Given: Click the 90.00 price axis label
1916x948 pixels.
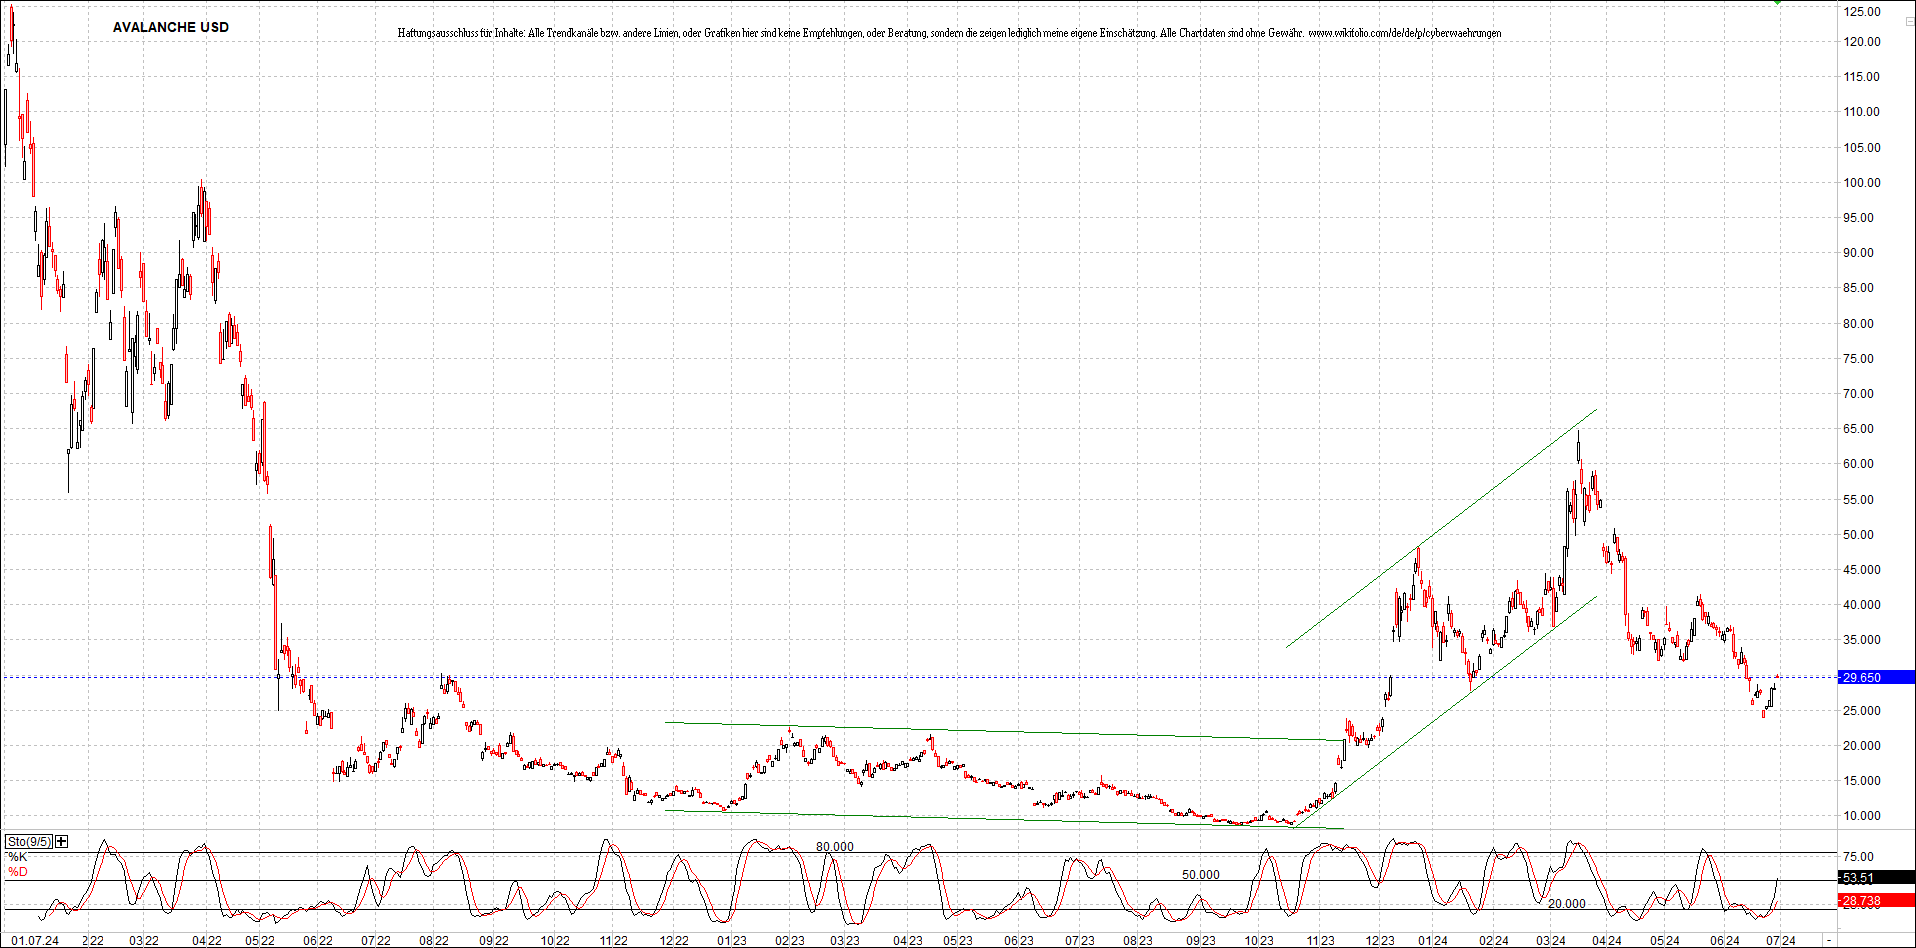Looking at the screenshot, I should [1859, 253].
